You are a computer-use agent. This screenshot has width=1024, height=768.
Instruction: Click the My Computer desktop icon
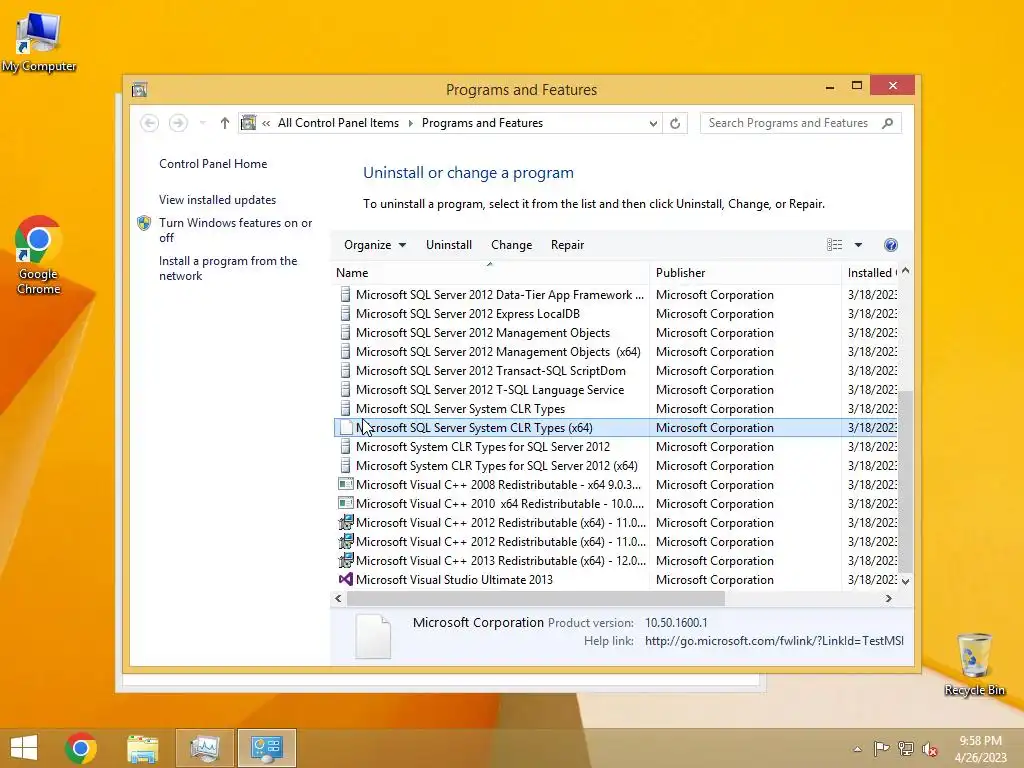point(39,42)
